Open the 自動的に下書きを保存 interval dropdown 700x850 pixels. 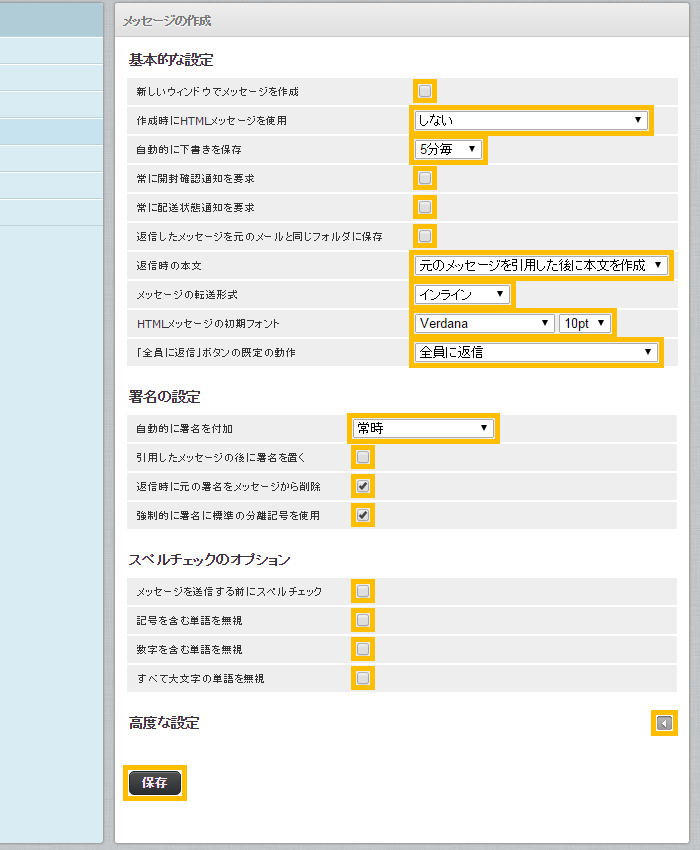click(x=449, y=149)
